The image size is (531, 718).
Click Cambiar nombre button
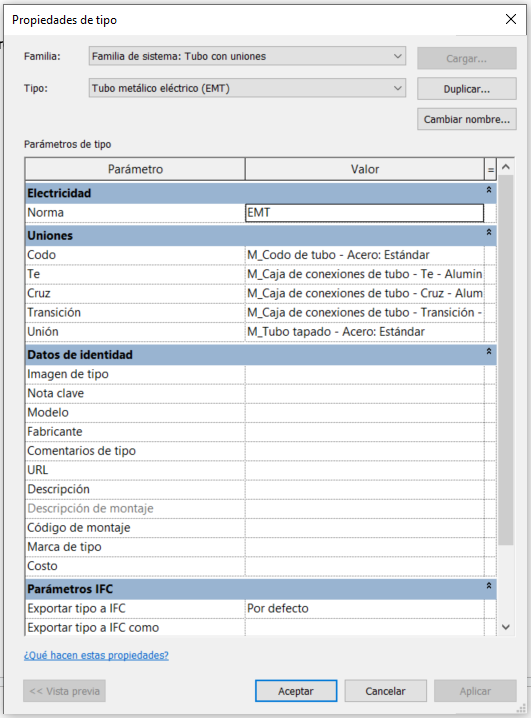tap(467, 119)
